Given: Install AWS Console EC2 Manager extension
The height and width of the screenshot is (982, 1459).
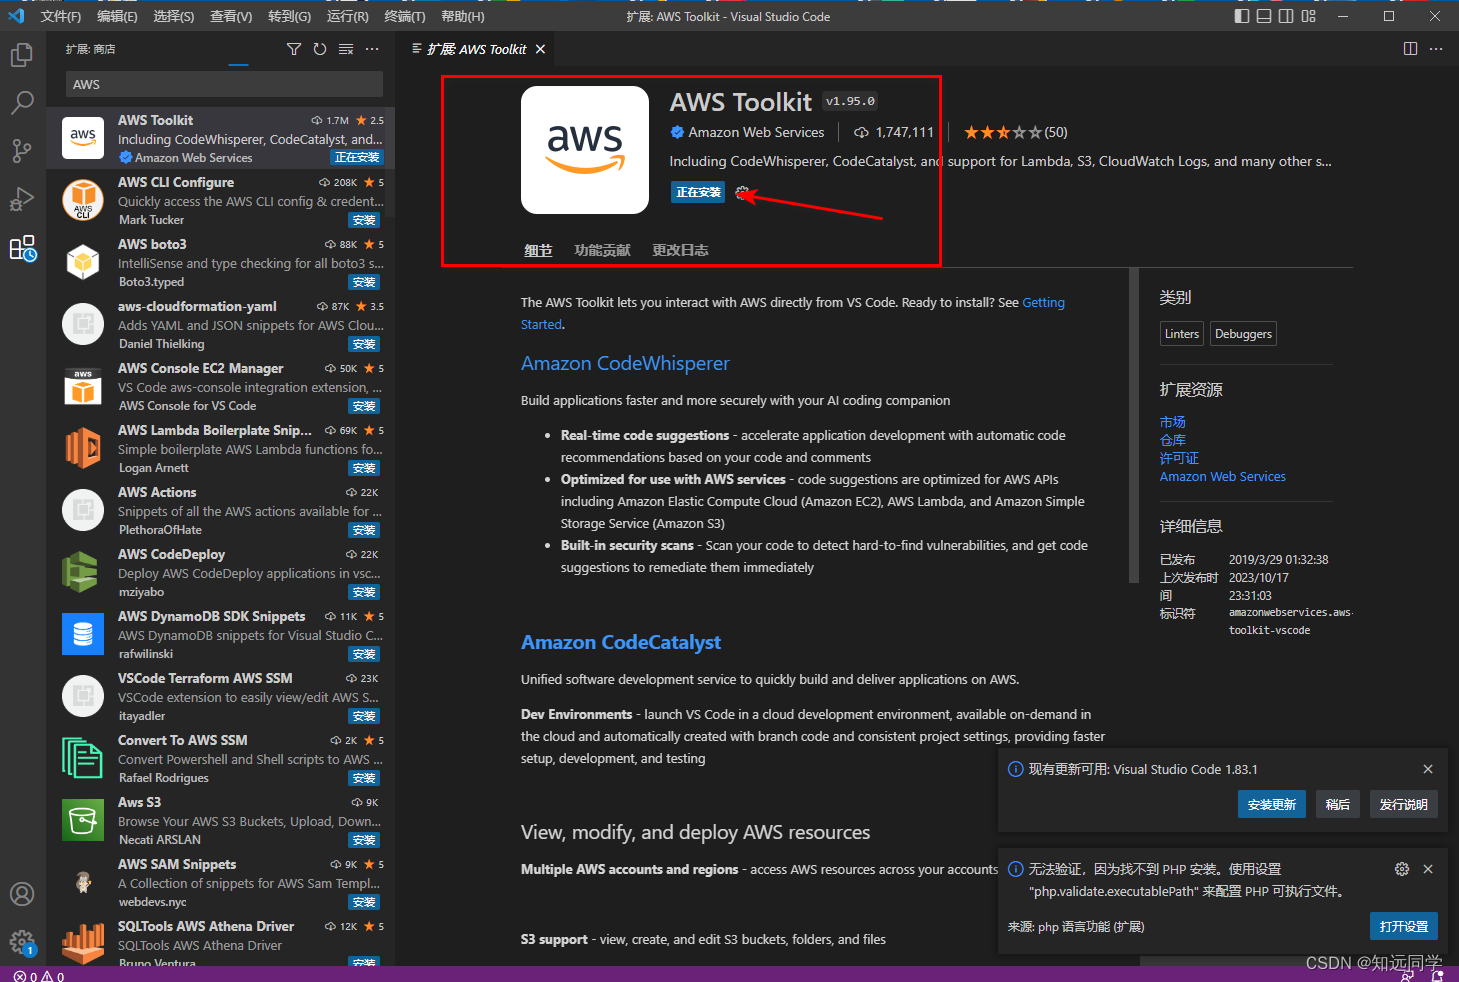Looking at the screenshot, I should [364, 406].
